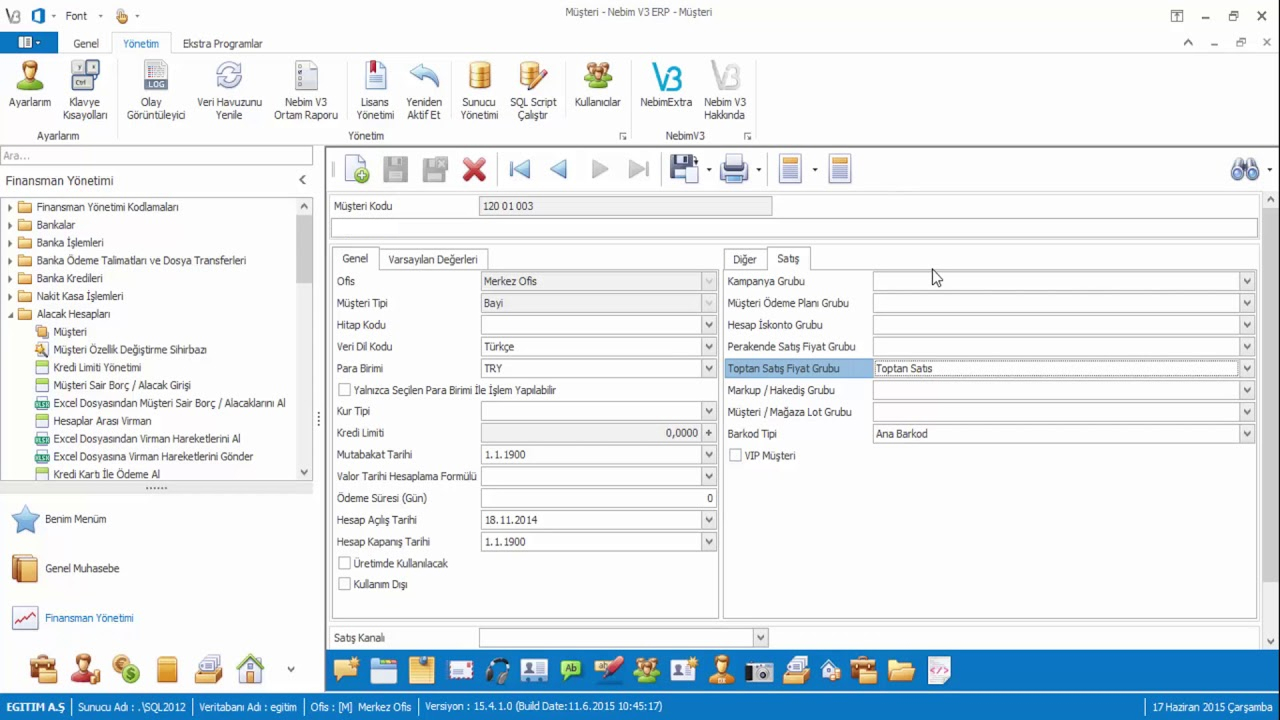Image resolution: width=1280 pixels, height=720 pixels.
Task: Launch Olay Görüntüleyici from ribbon
Action: point(156,90)
